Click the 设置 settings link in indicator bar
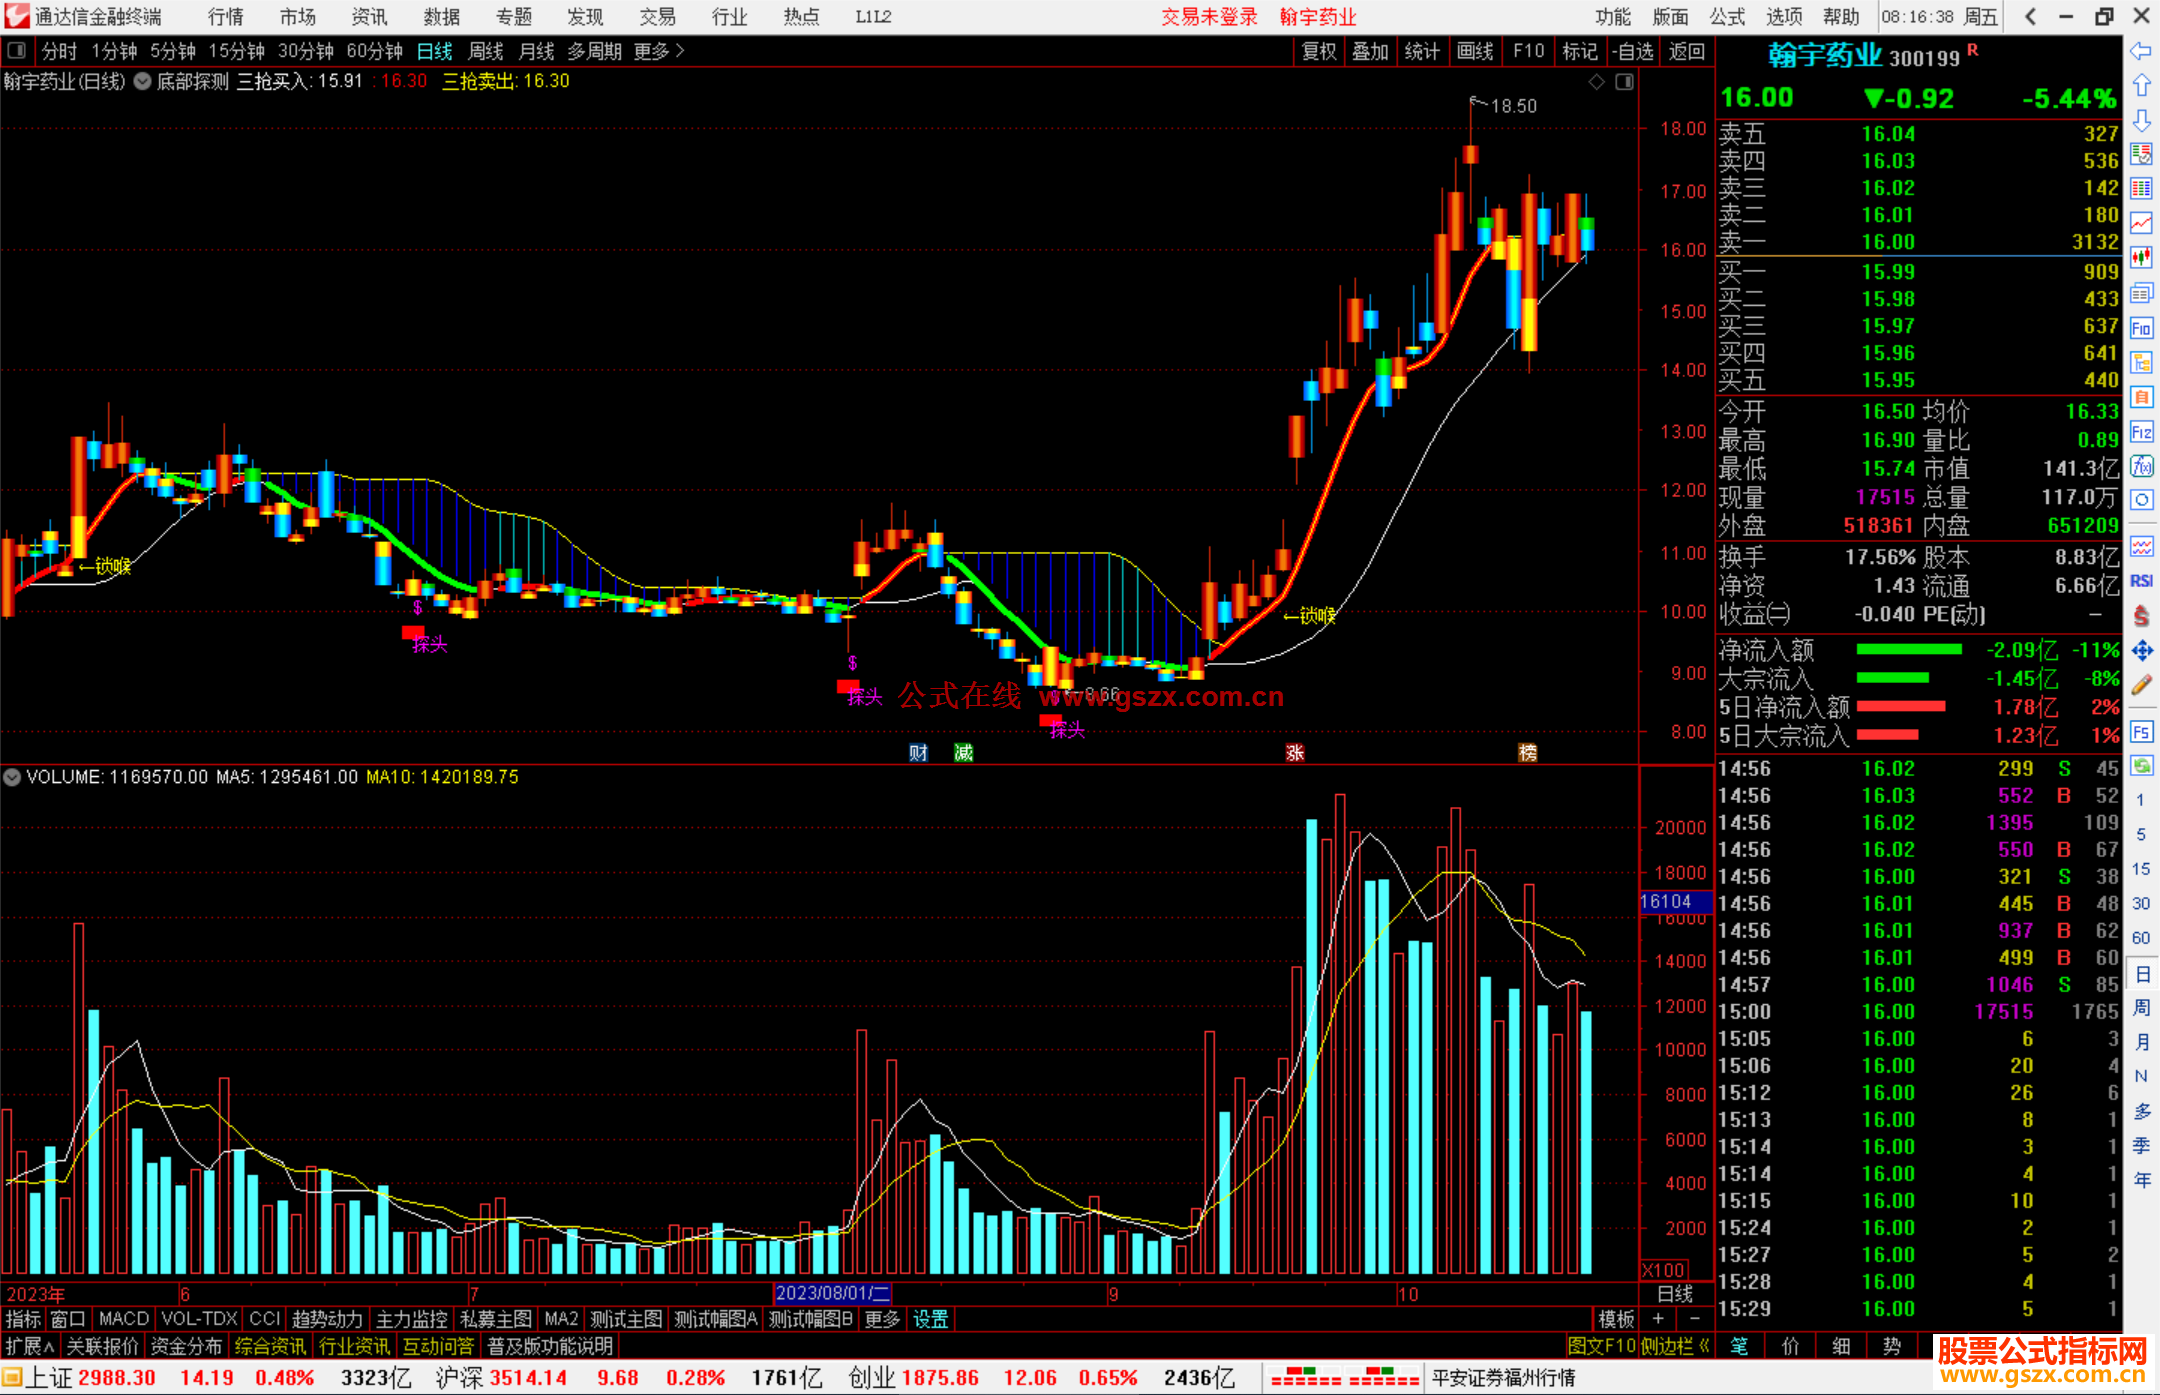This screenshot has width=2160, height=1395. coord(930,1319)
